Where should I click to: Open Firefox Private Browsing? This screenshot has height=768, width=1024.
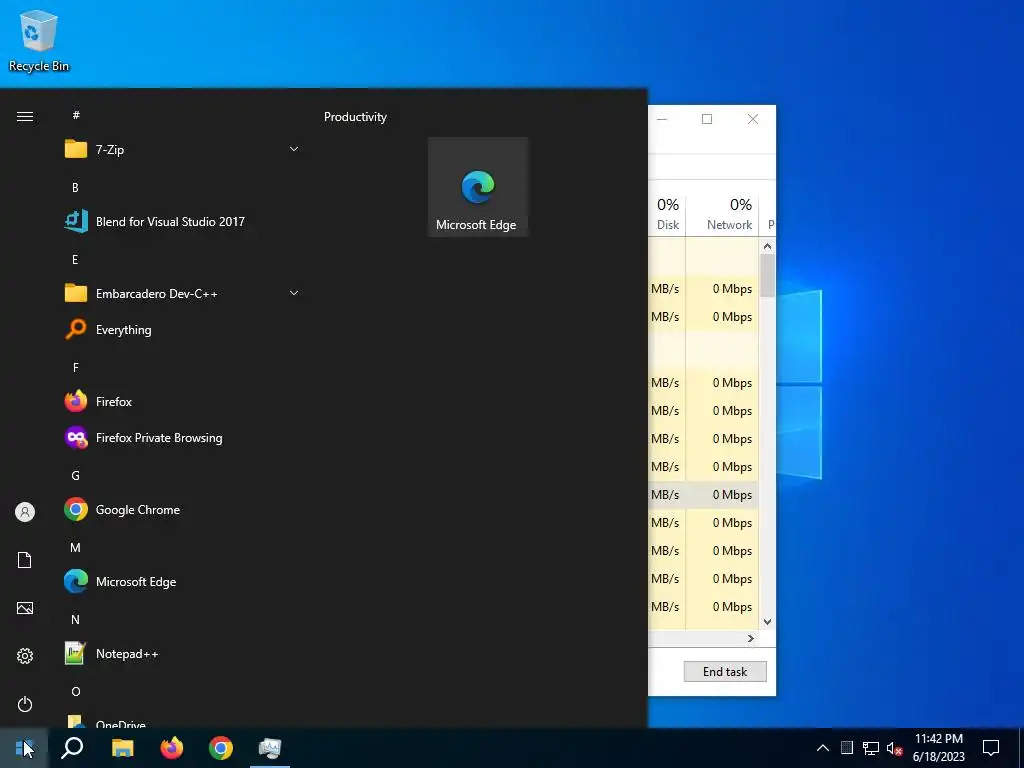tap(182, 438)
